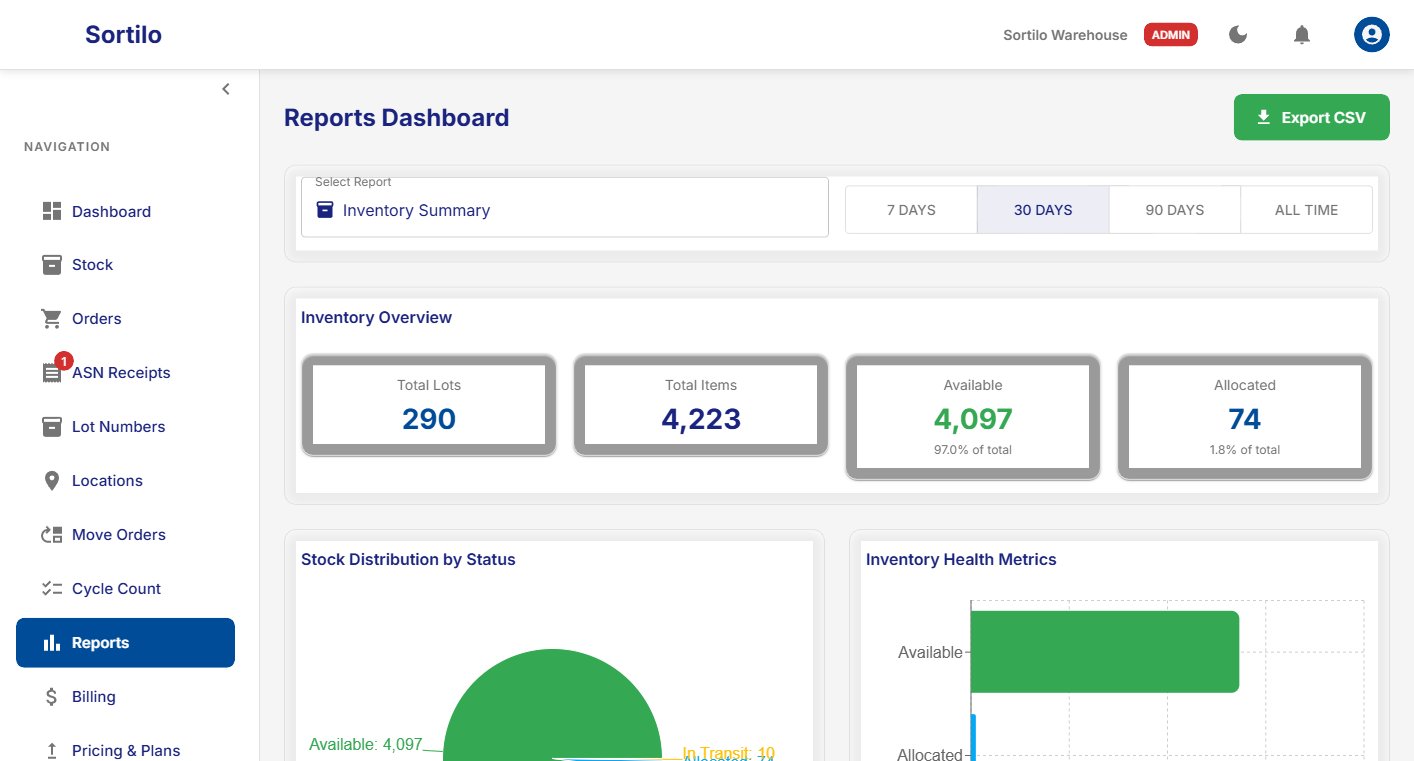Click the '1.8% of total' text
The height and width of the screenshot is (761, 1414).
pos(1245,450)
